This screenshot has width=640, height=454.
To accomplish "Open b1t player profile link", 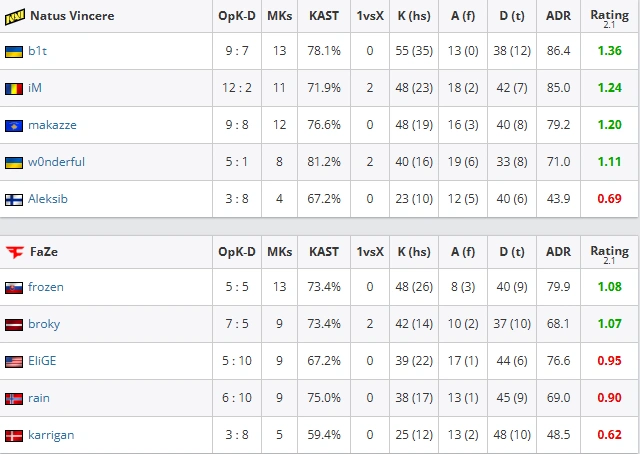I will click(x=38, y=51).
